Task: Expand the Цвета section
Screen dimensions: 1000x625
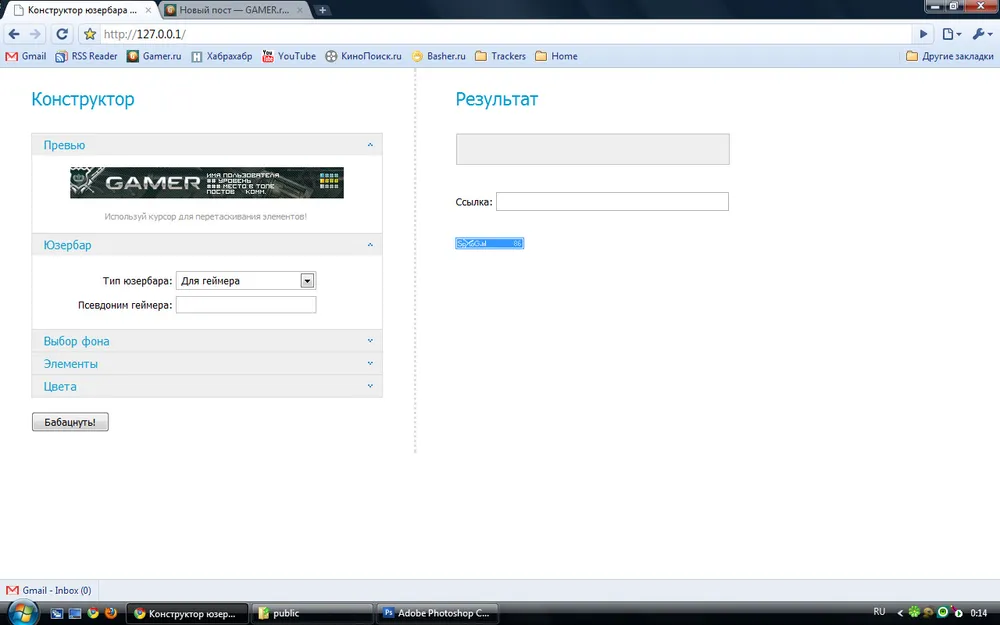Action: [x=206, y=386]
